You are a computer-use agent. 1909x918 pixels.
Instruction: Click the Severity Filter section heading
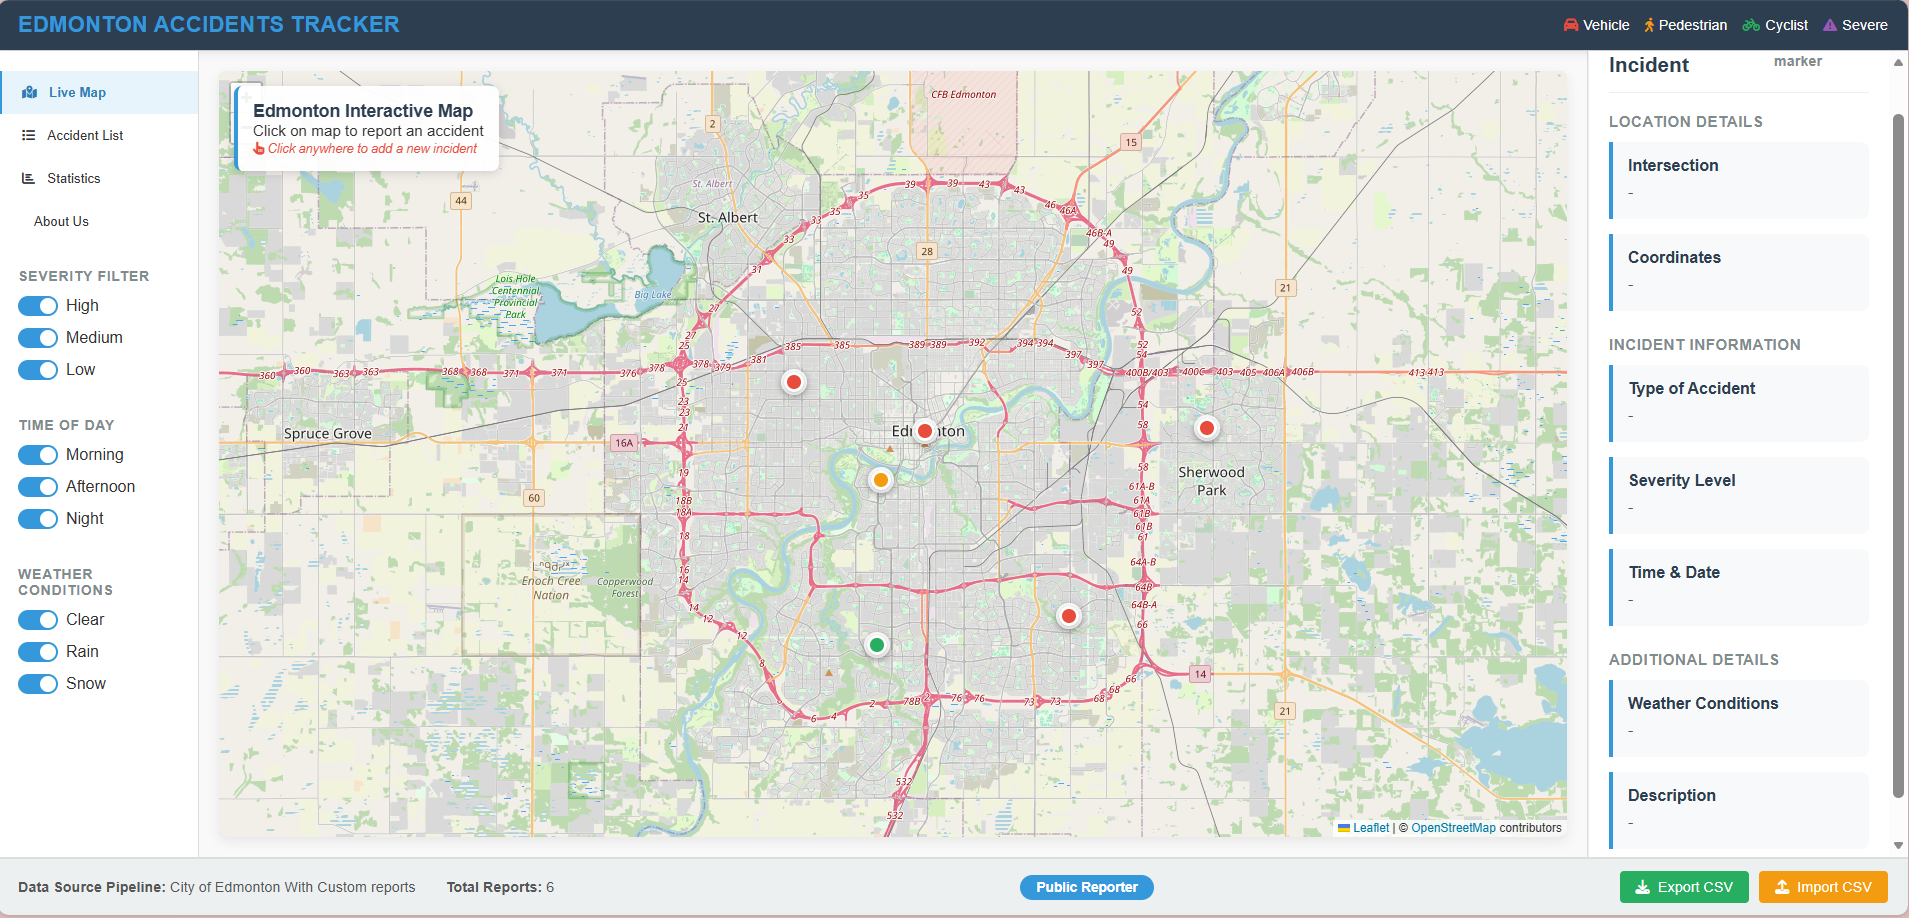pyautogui.click(x=84, y=276)
